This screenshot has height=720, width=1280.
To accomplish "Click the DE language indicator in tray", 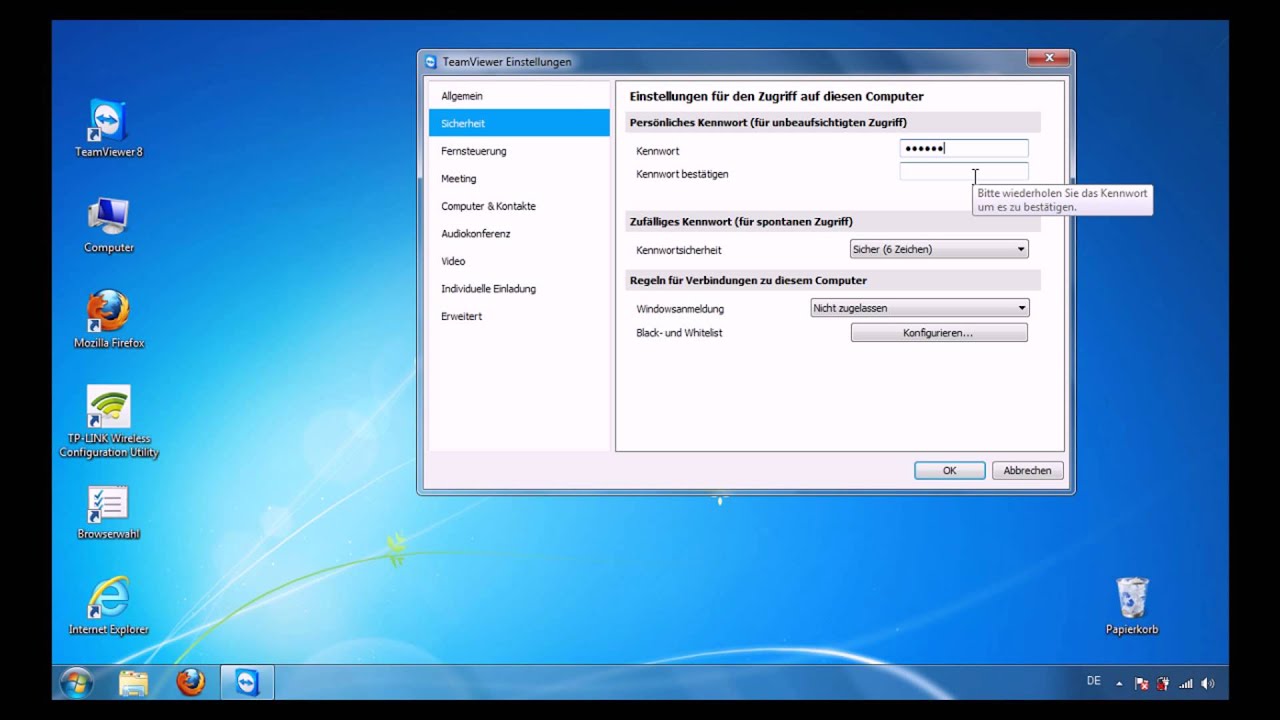I will pyautogui.click(x=1094, y=681).
